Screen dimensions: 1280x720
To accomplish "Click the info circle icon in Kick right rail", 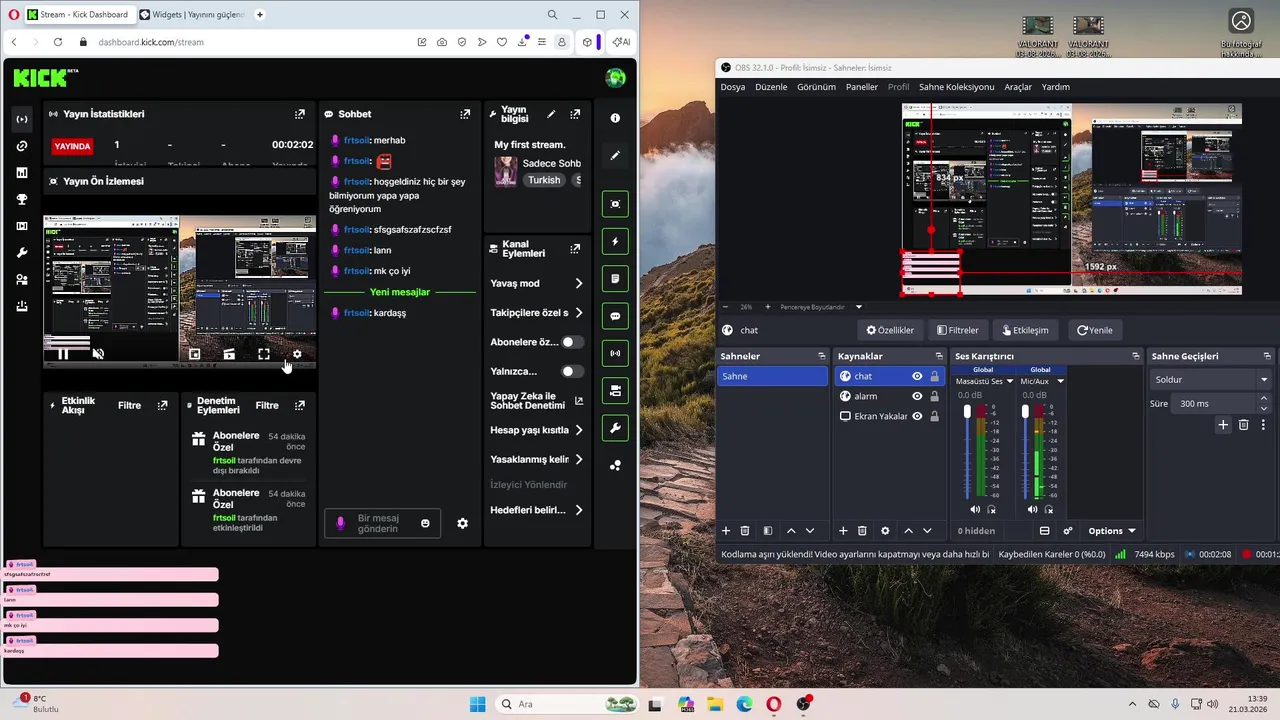I will (615, 118).
